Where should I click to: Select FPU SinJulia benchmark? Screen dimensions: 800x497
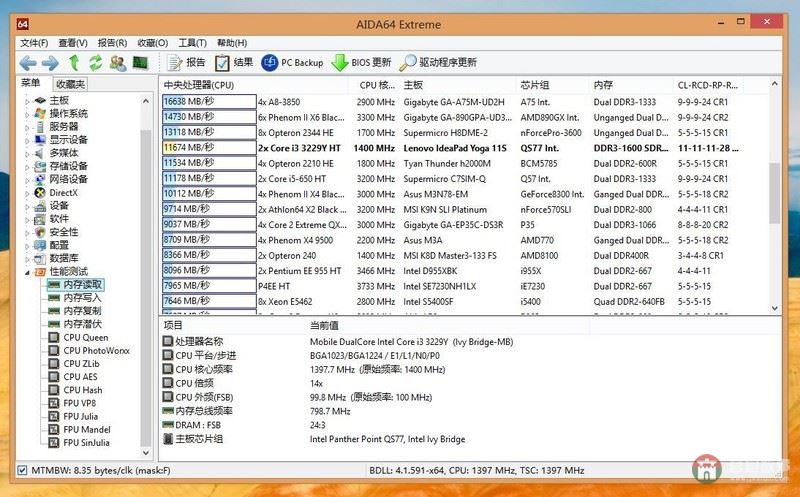click(86, 443)
